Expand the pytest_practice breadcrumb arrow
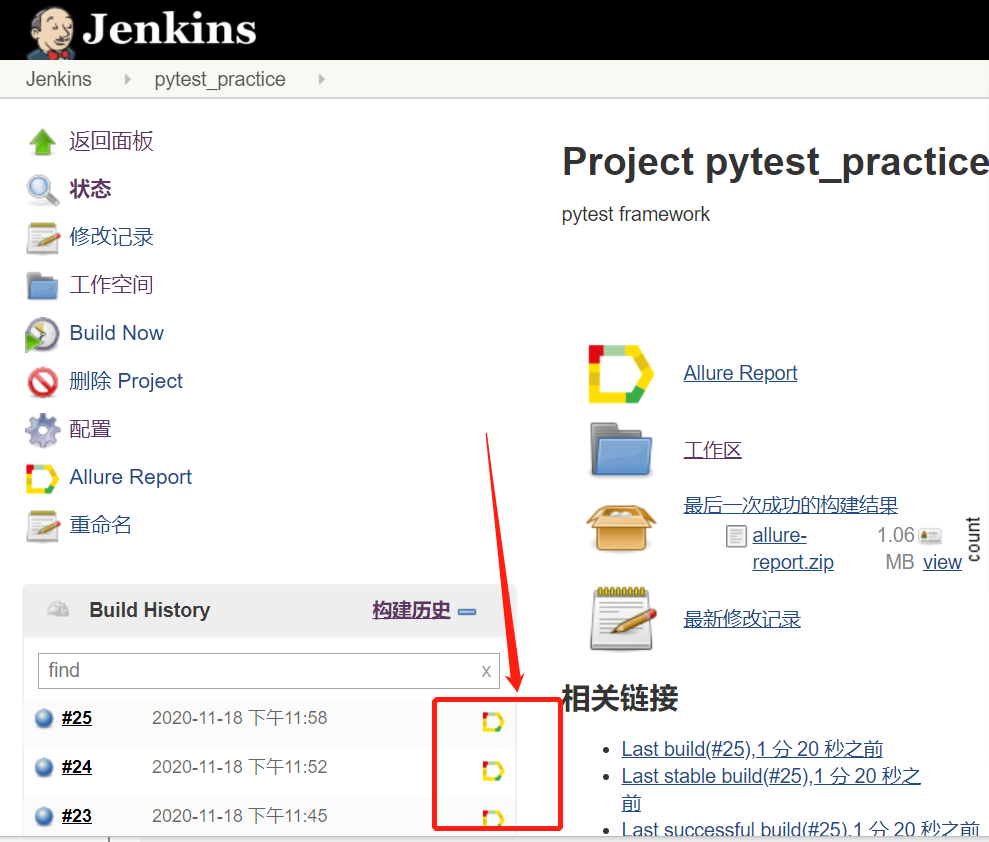The image size is (989, 842). [x=322, y=79]
